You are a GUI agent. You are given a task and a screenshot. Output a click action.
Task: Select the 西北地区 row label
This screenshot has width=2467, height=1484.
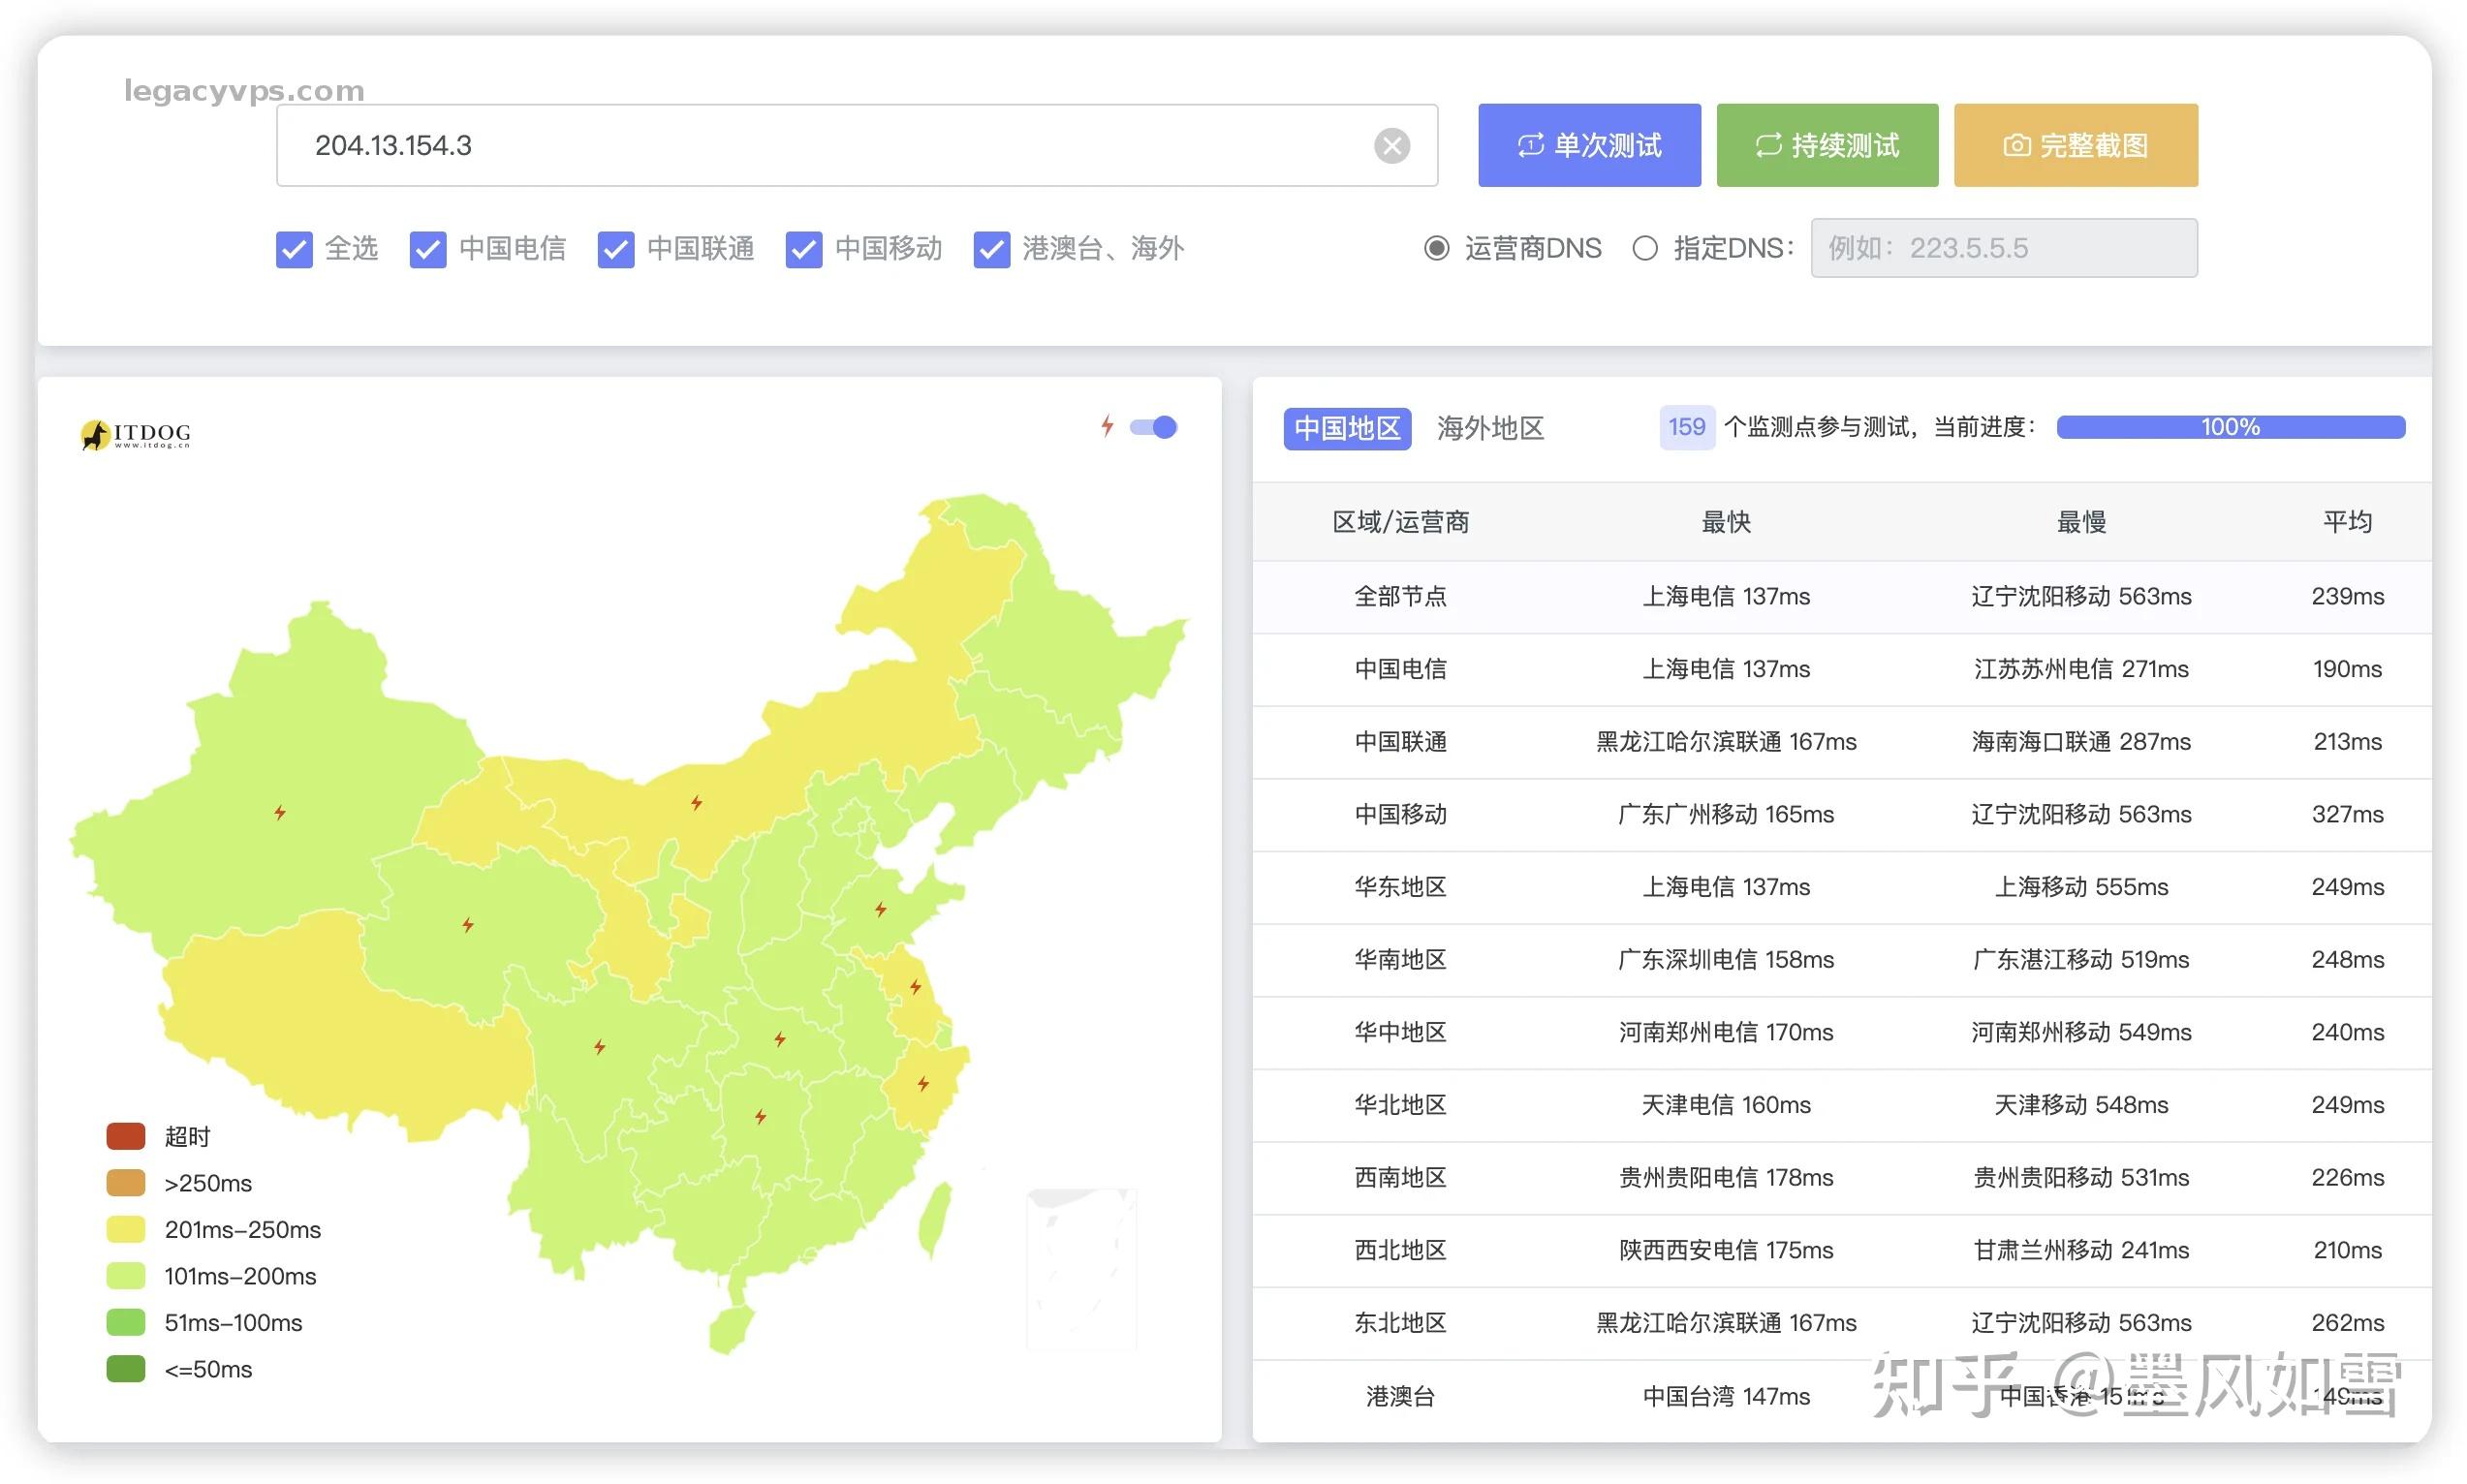click(x=1400, y=1250)
